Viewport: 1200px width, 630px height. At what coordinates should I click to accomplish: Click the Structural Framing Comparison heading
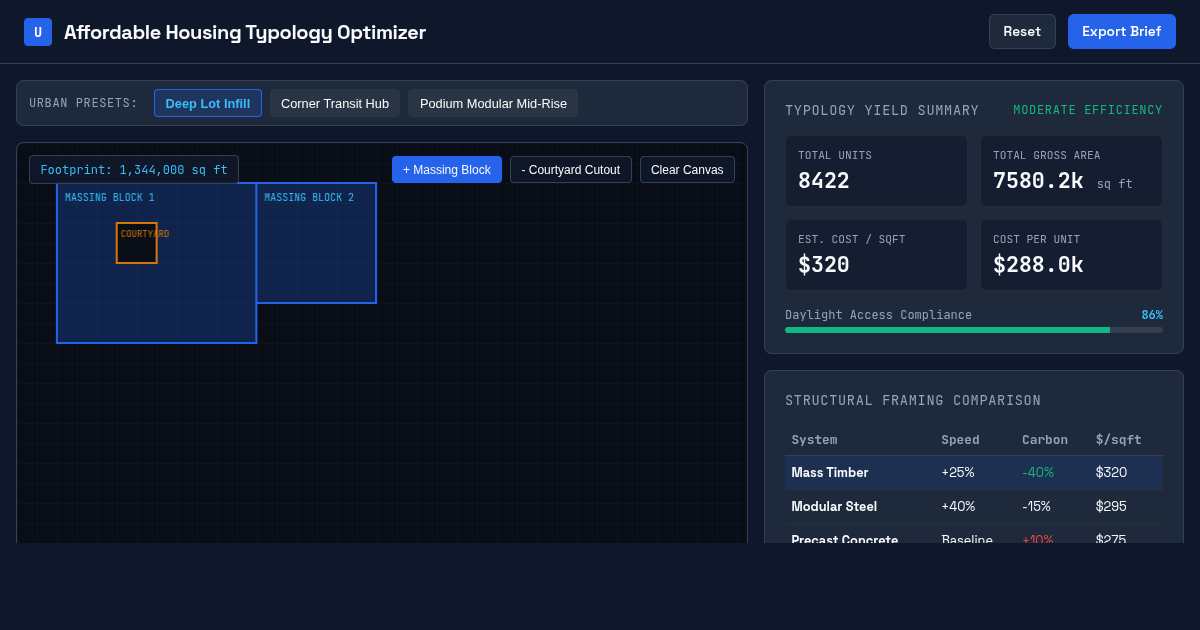913,401
